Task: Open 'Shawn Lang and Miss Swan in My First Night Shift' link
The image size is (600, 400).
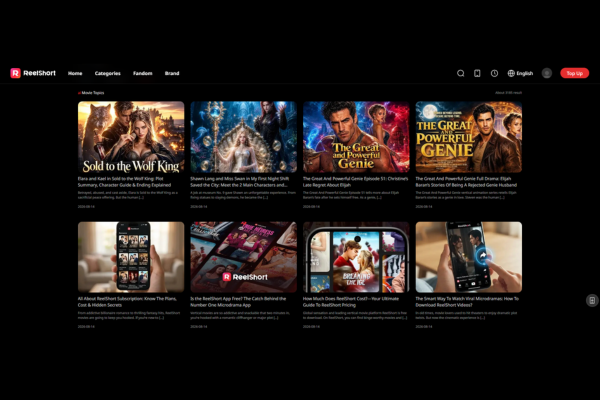Action: coord(240,182)
